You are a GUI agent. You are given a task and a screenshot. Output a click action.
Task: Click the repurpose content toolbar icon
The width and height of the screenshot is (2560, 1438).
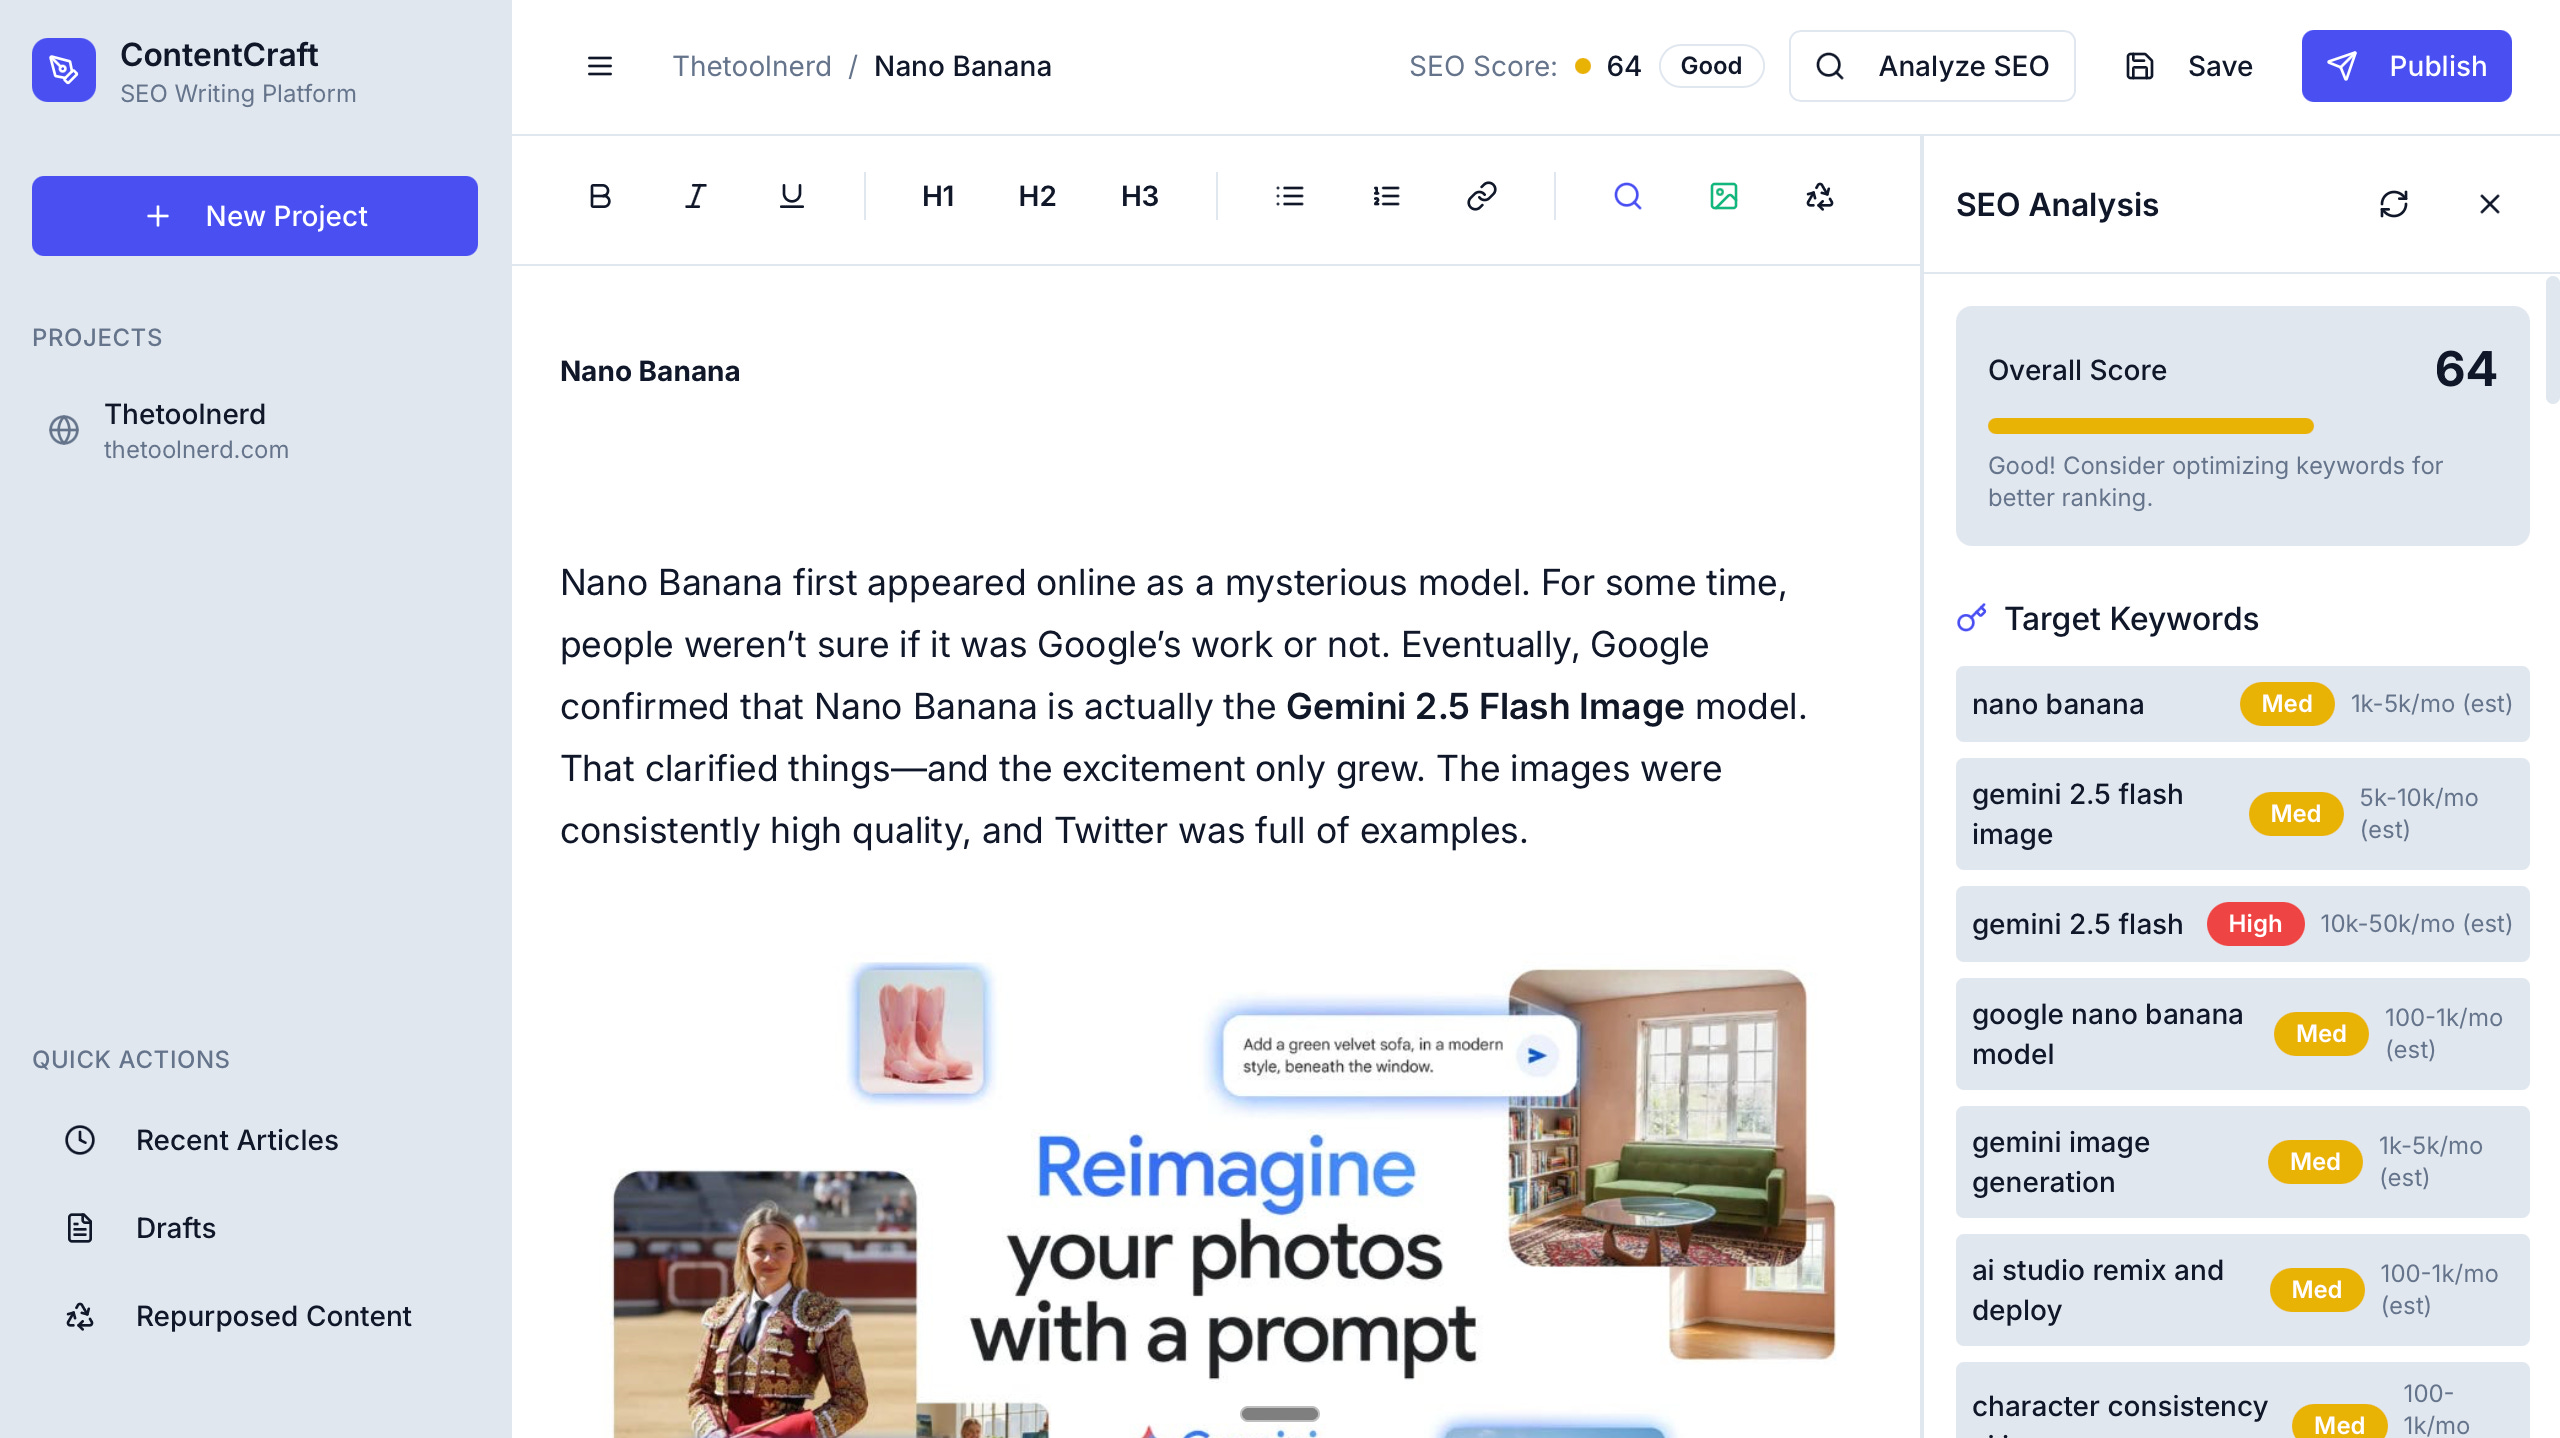[1819, 196]
